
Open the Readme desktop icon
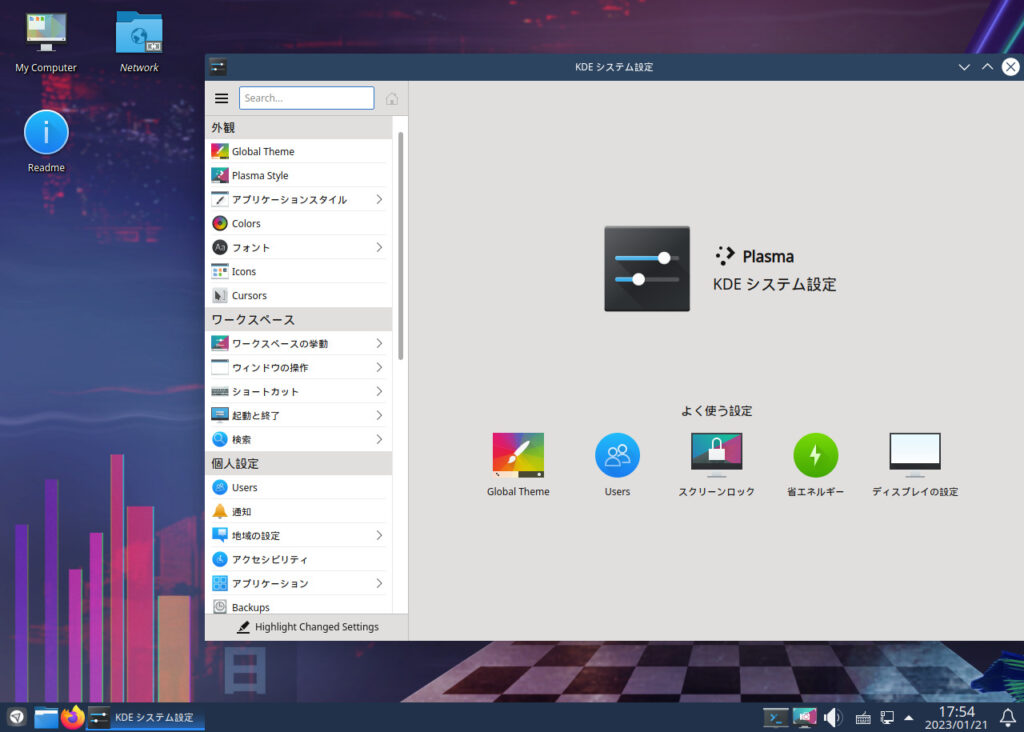coord(46,133)
